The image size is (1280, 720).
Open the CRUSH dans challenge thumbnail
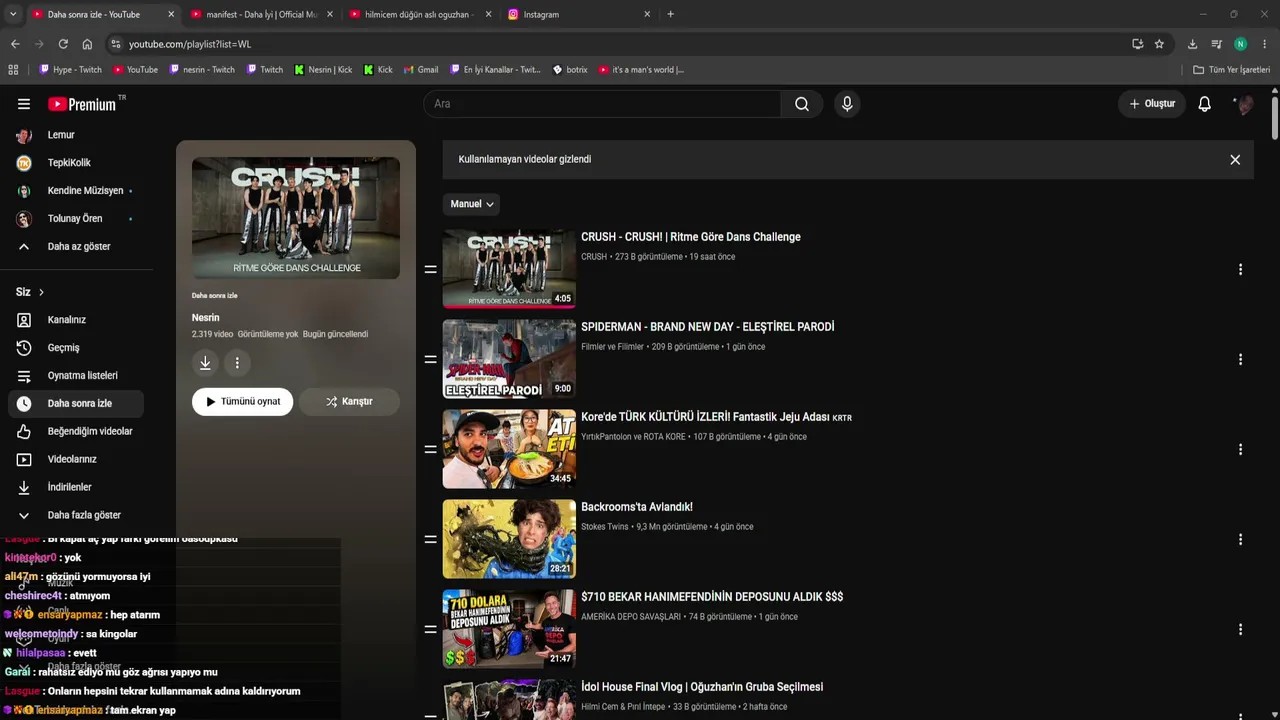click(509, 269)
